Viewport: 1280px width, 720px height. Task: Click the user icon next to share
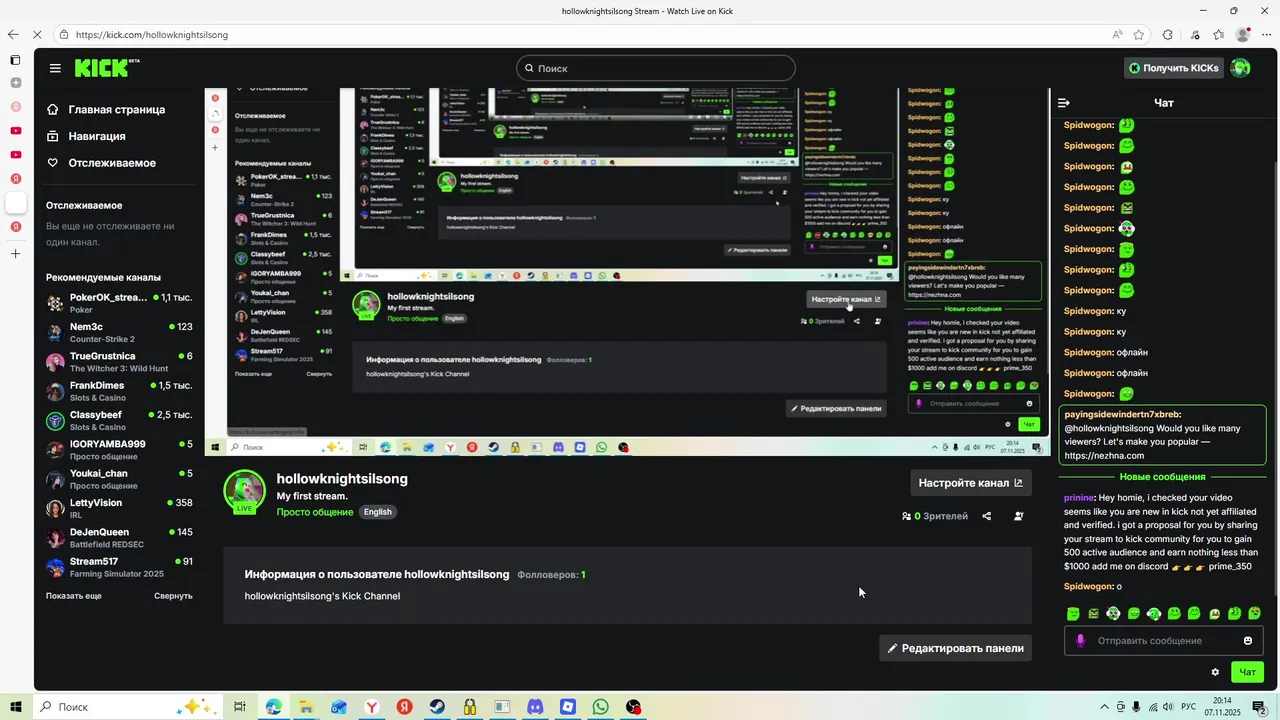pyautogui.click(x=1018, y=516)
